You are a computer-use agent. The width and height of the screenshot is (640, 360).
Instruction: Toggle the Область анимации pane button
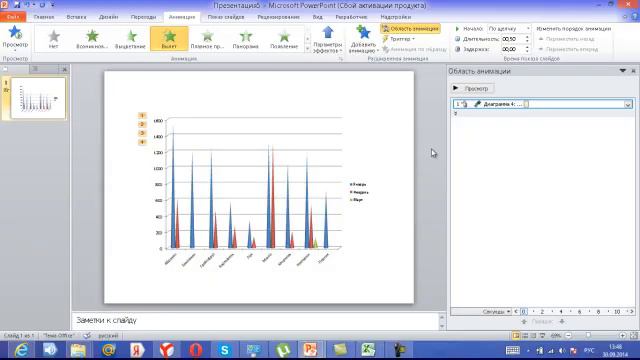coord(410,29)
